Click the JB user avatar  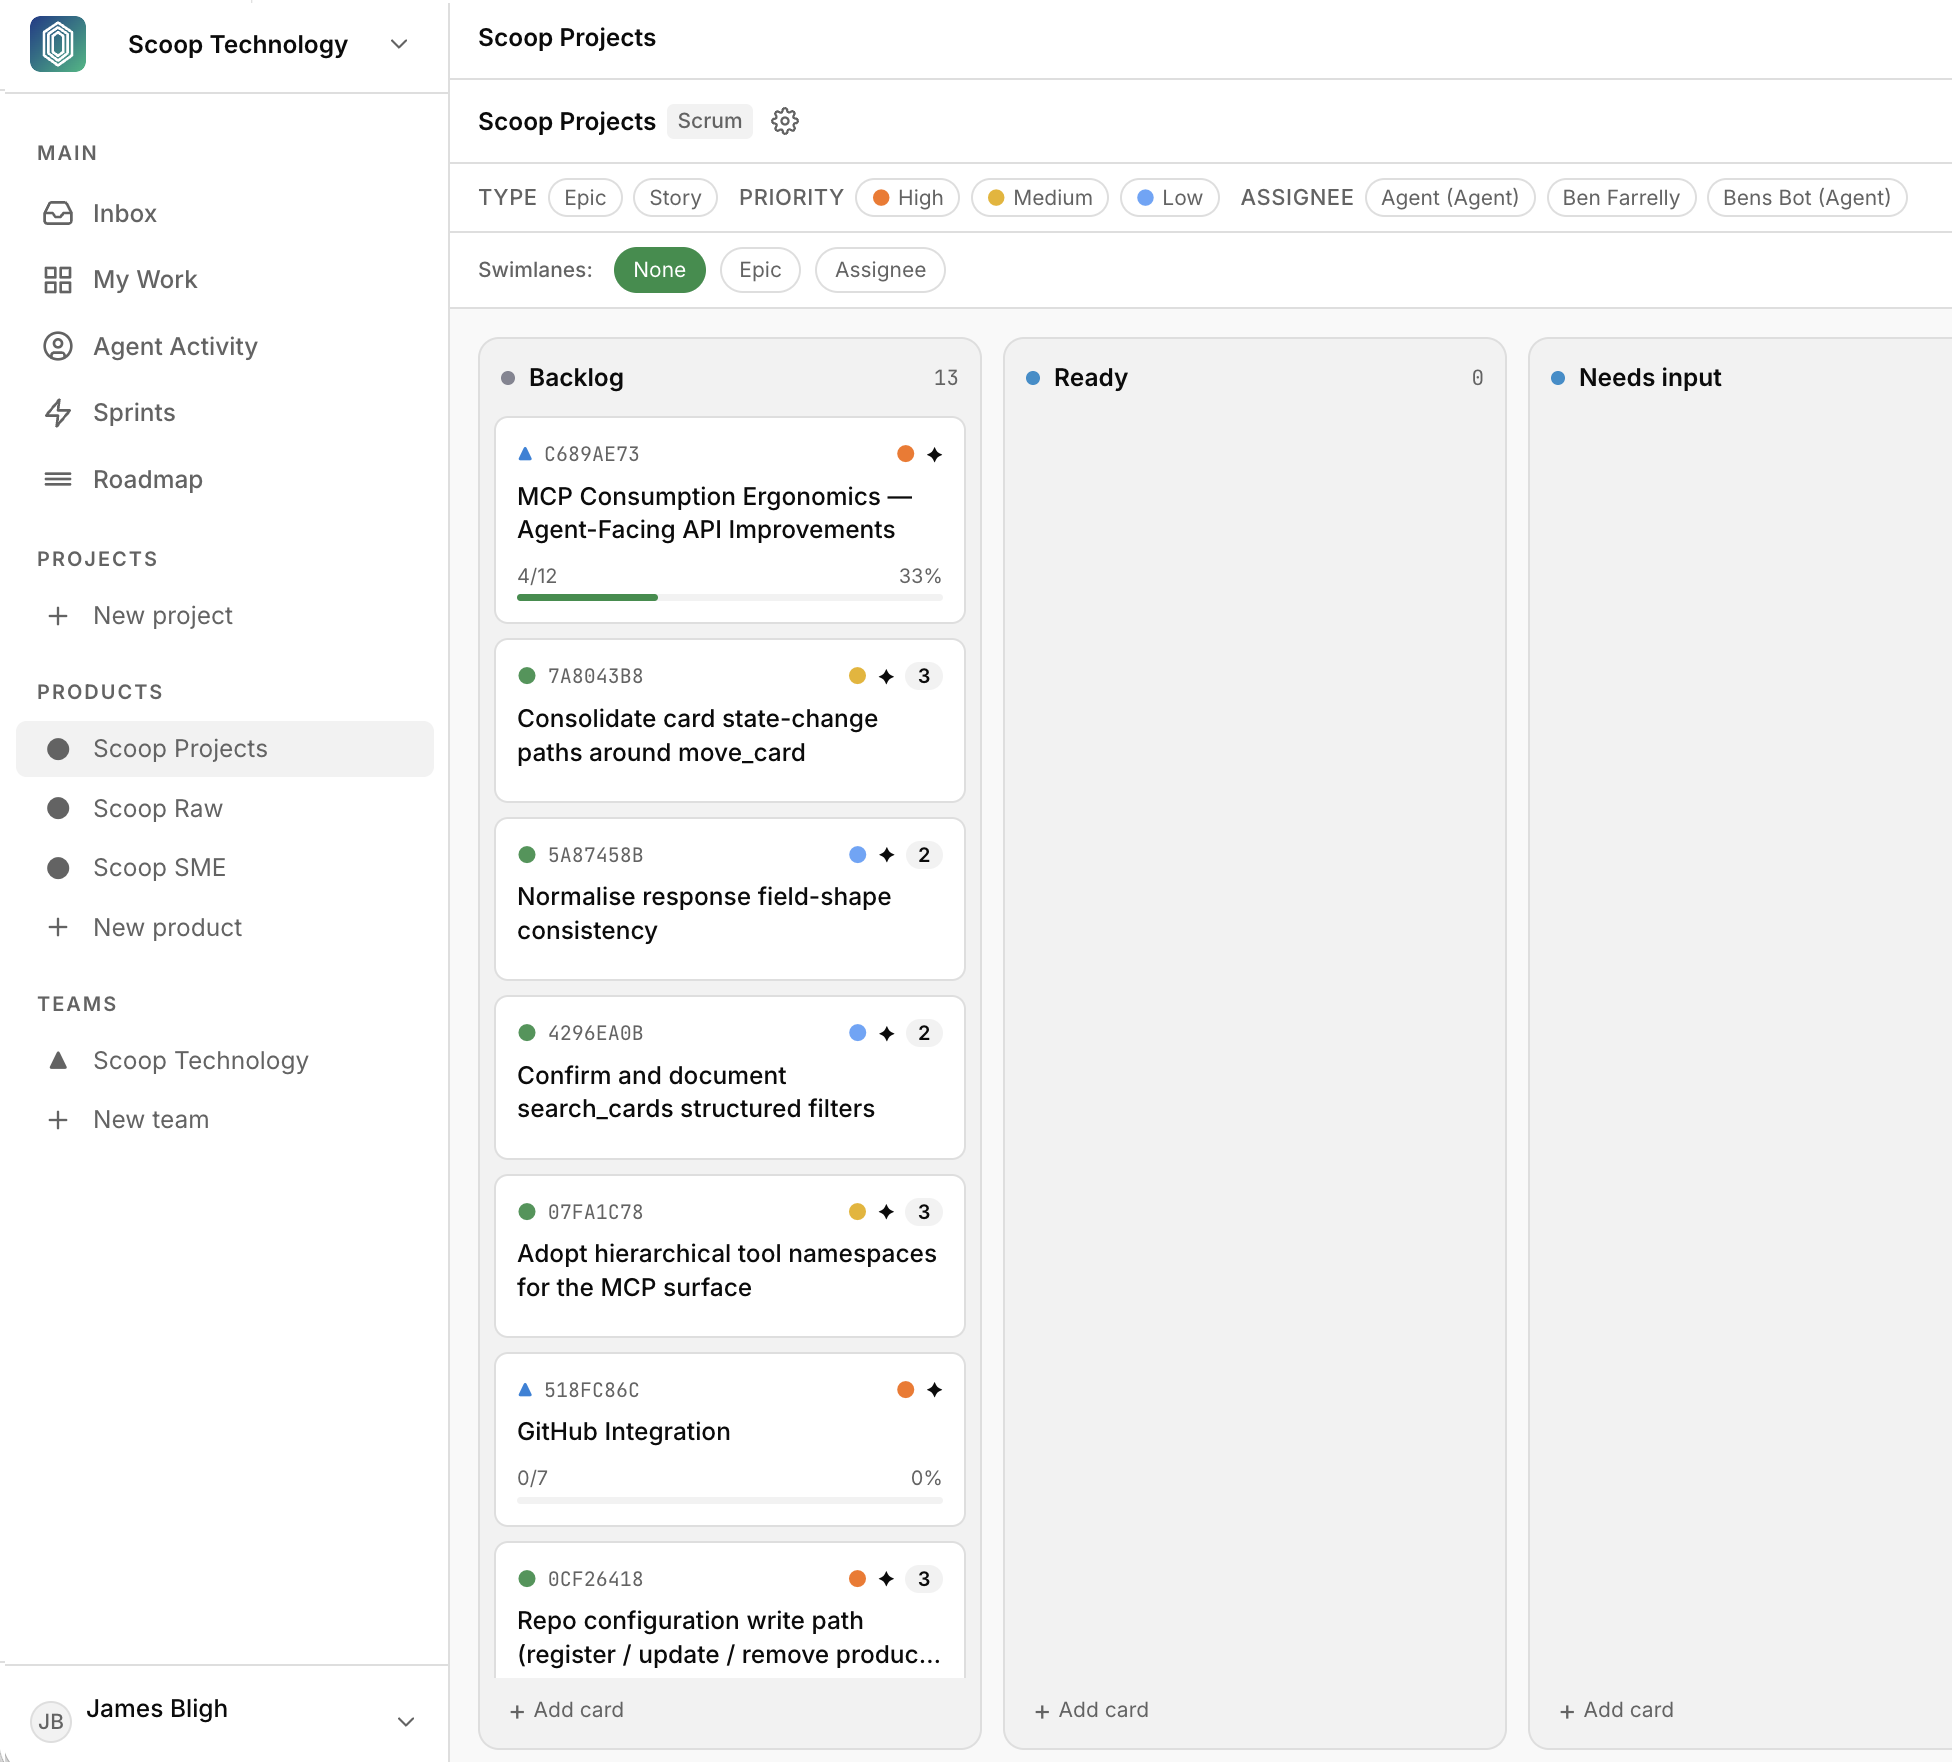[x=50, y=1721]
